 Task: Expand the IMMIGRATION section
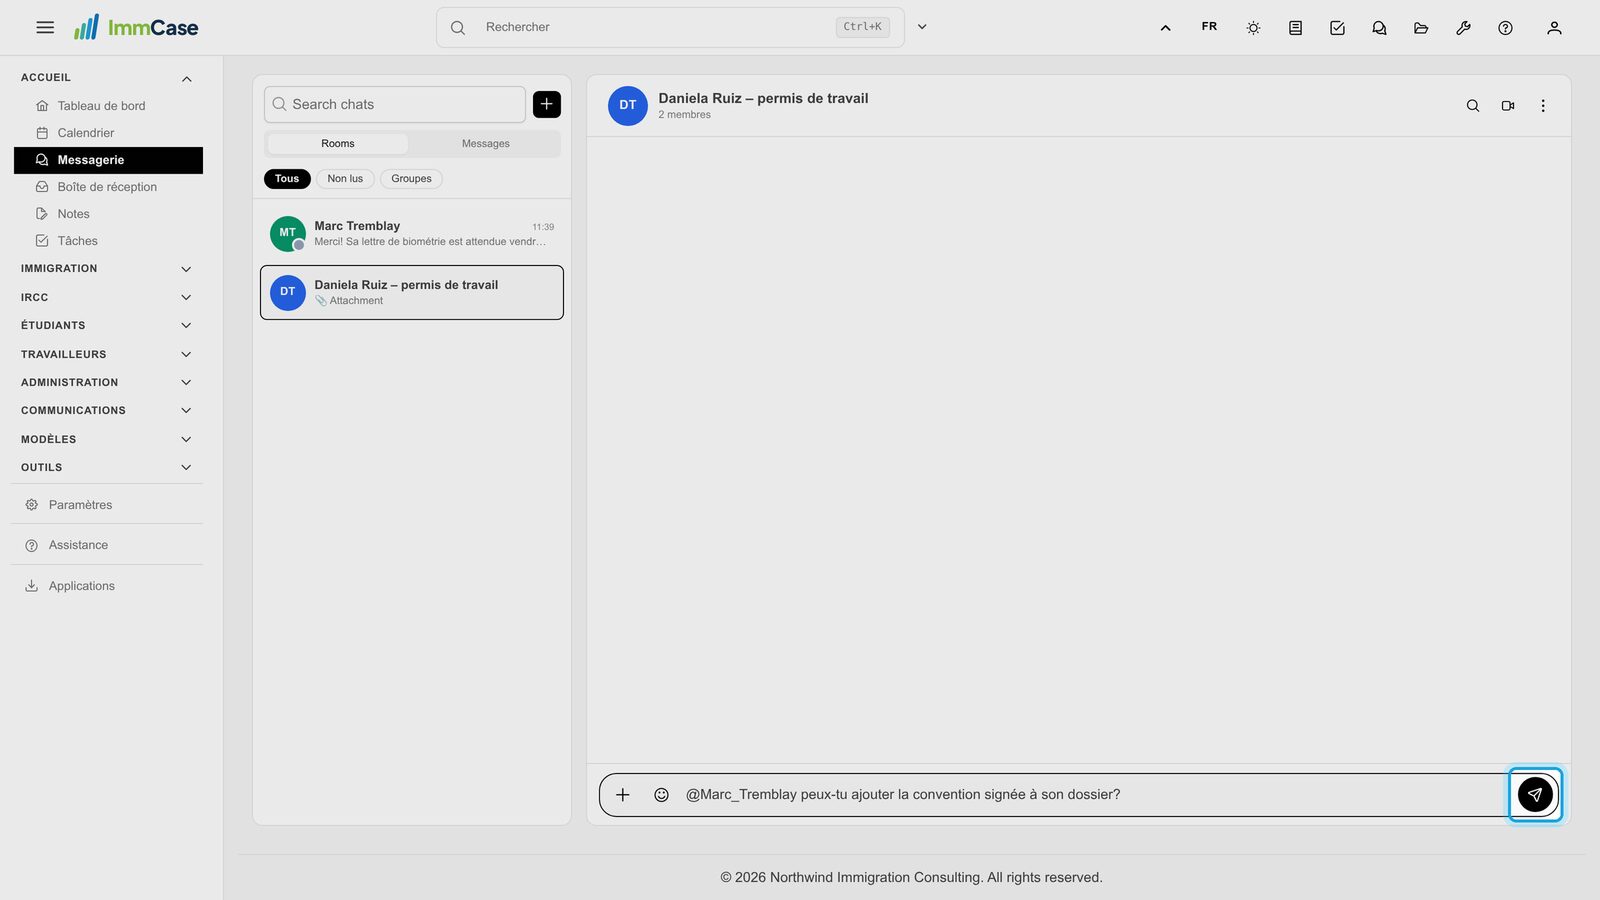(107, 269)
